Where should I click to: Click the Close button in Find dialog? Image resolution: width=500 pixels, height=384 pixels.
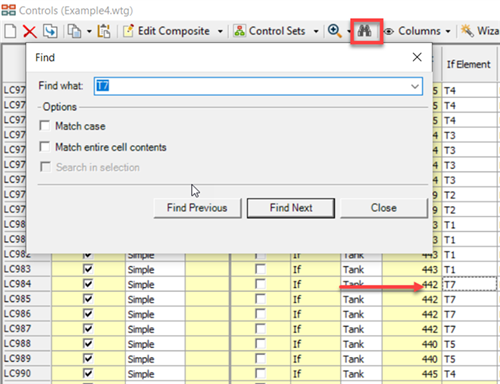click(384, 208)
